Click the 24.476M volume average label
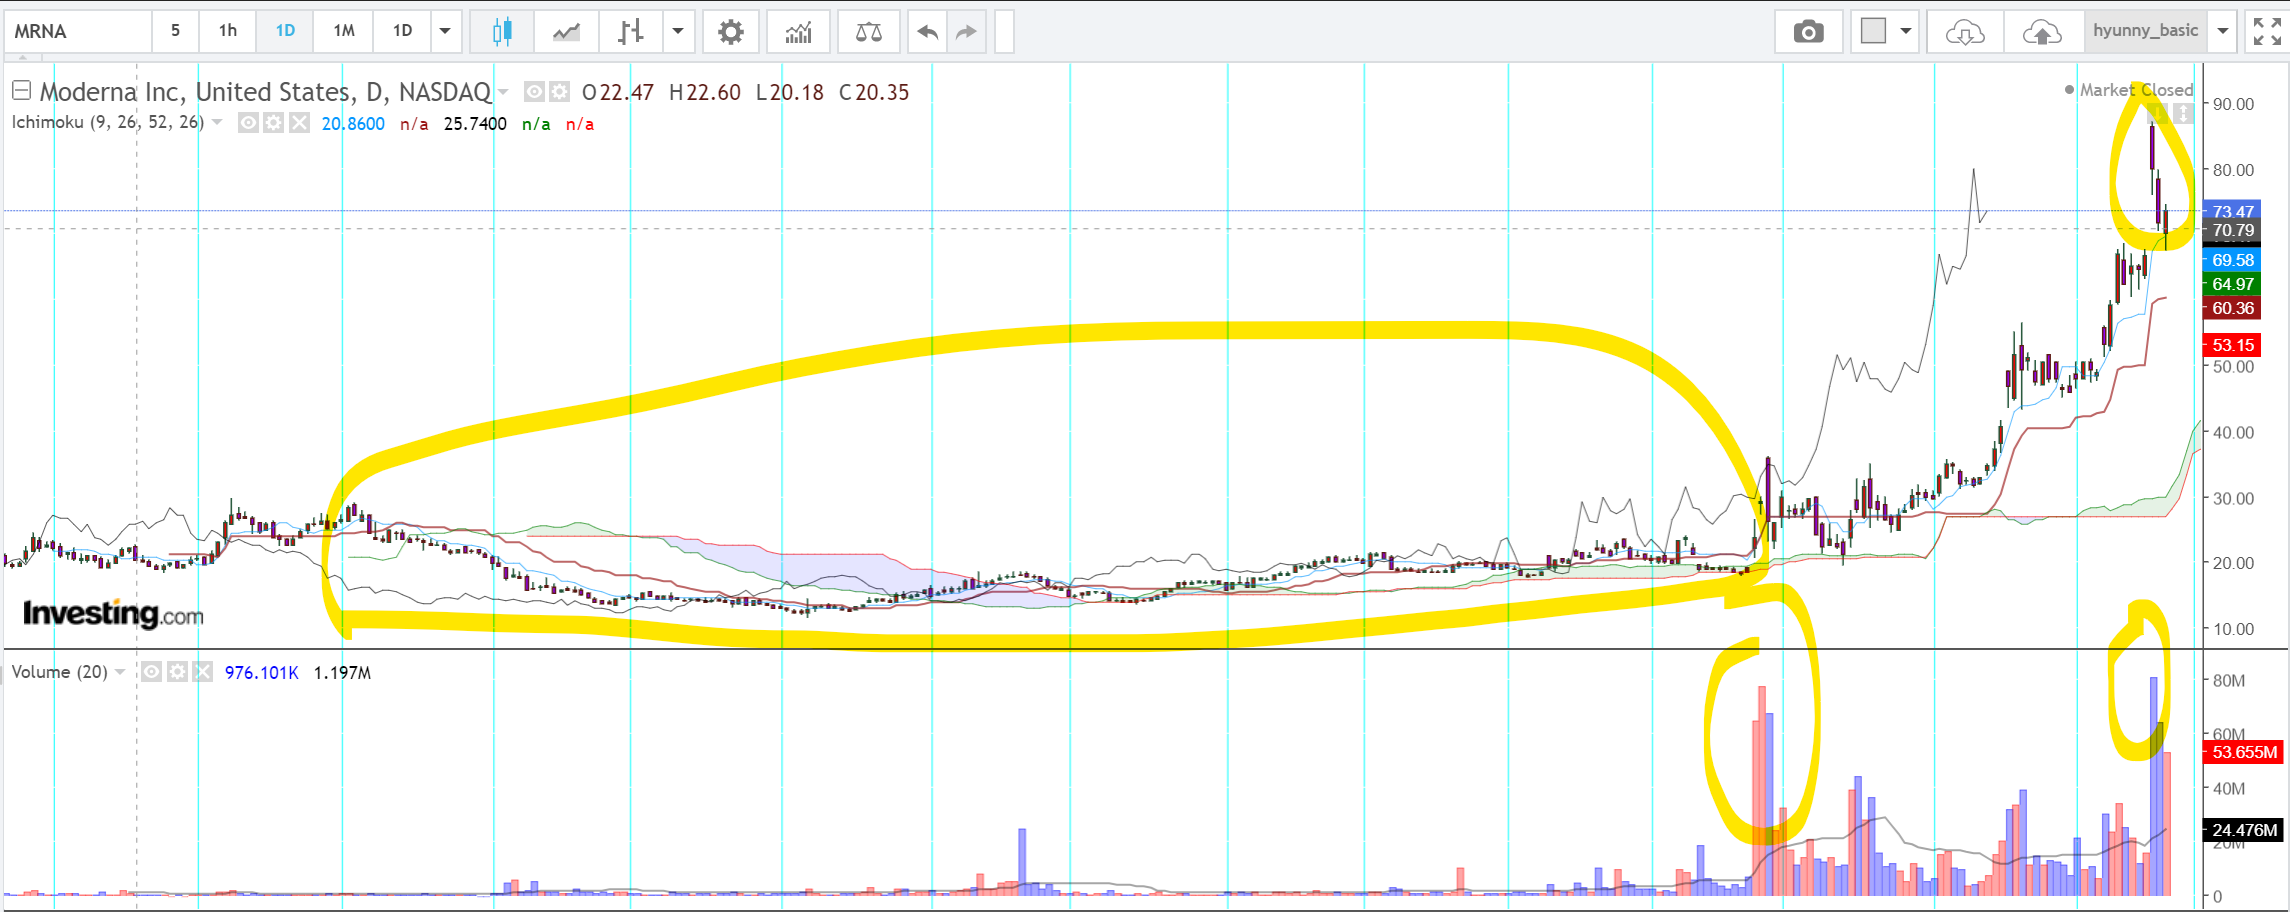Viewport: 2290px width, 912px height. coord(2244,830)
